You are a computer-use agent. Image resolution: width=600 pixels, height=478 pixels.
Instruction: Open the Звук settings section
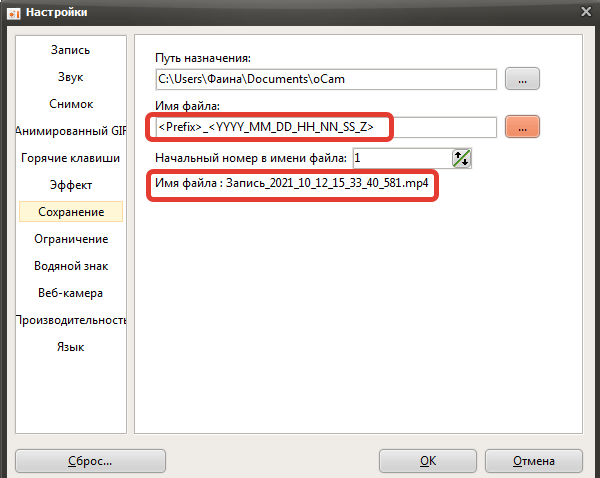click(x=70, y=77)
